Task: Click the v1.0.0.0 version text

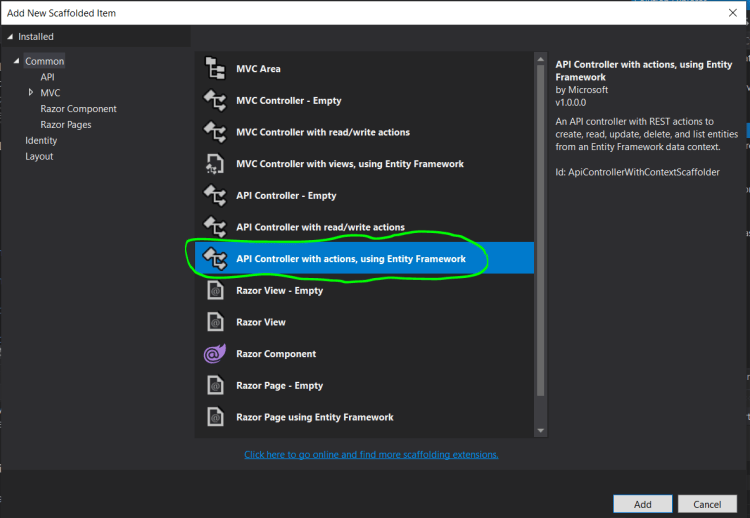Action: click(571, 102)
